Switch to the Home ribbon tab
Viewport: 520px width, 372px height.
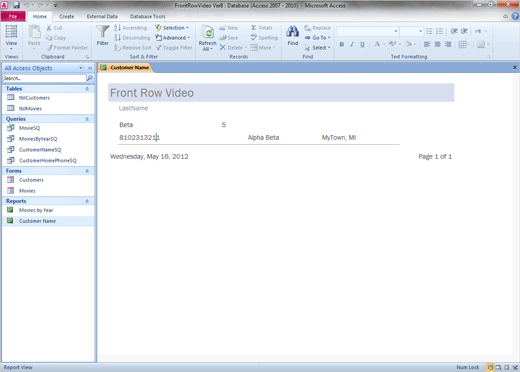(40, 16)
